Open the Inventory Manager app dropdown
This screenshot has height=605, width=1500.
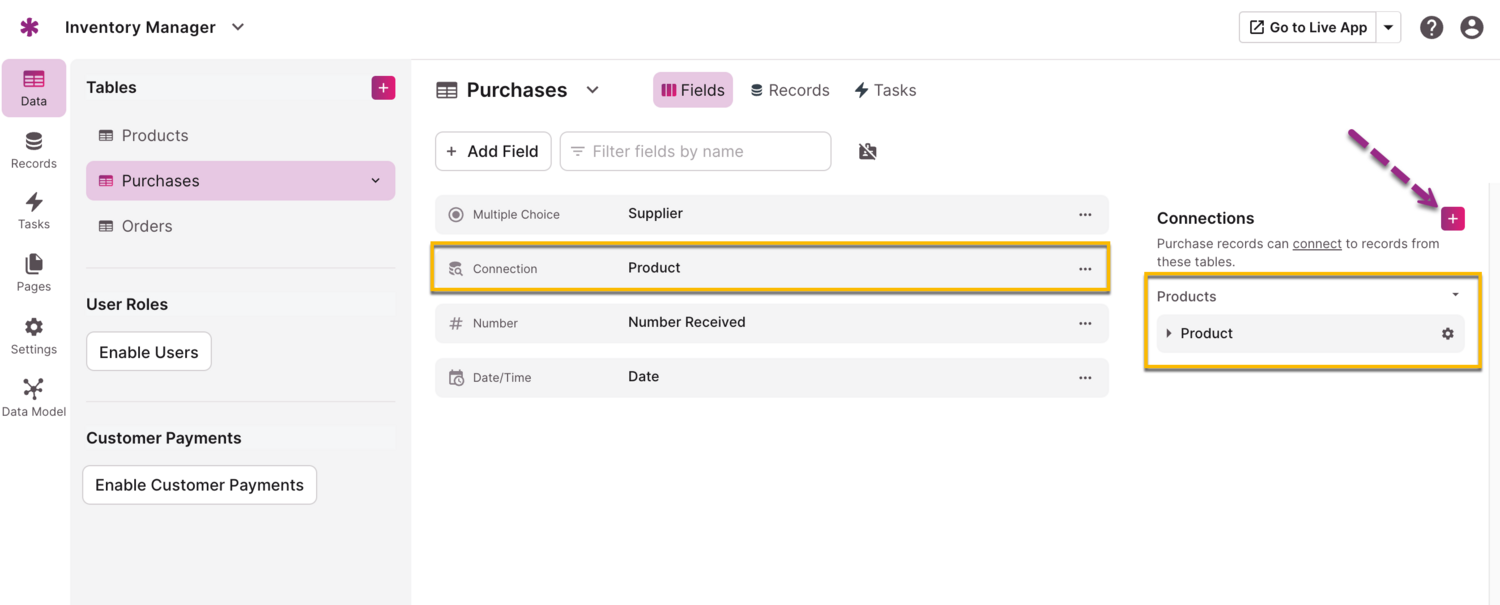click(238, 27)
